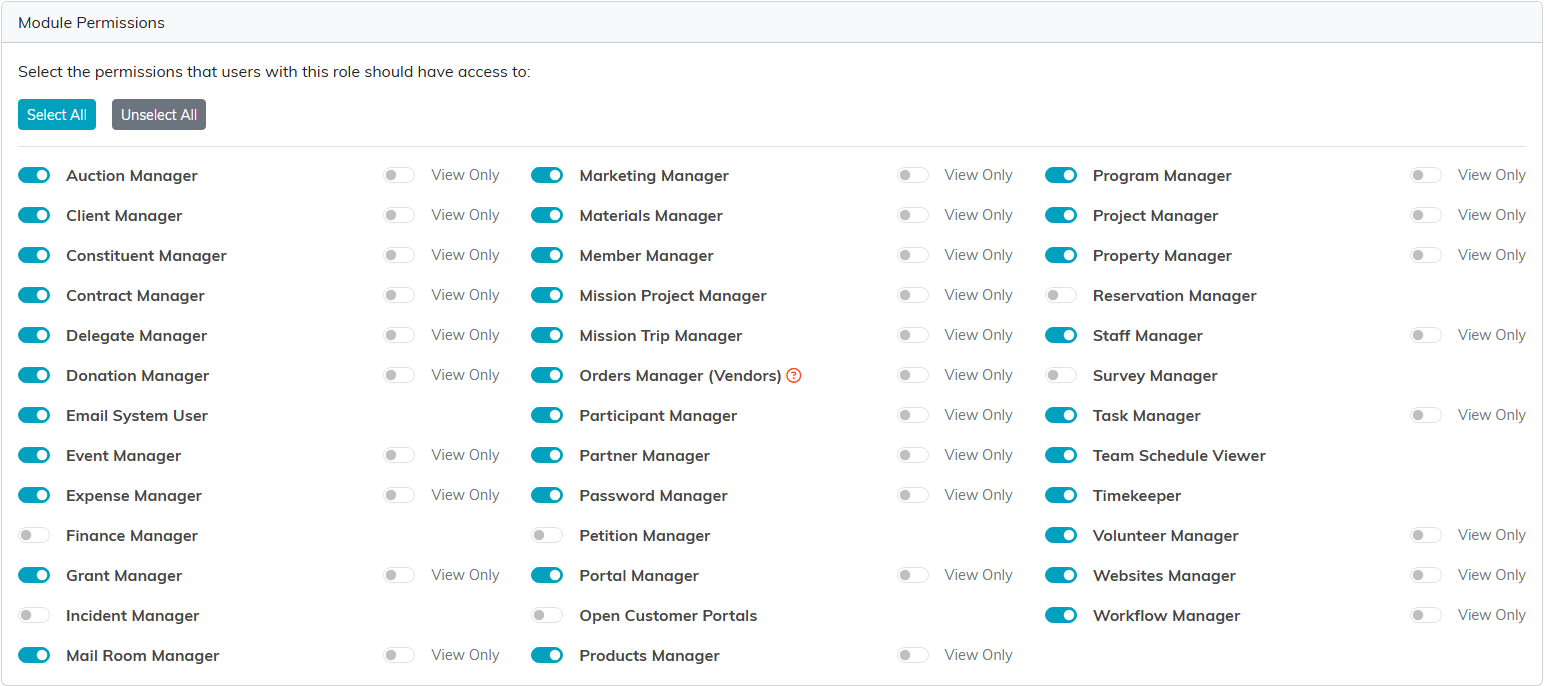Turn off the Websites Manager switch
The height and width of the screenshot is (686, 1545).
pos(1061,576)
